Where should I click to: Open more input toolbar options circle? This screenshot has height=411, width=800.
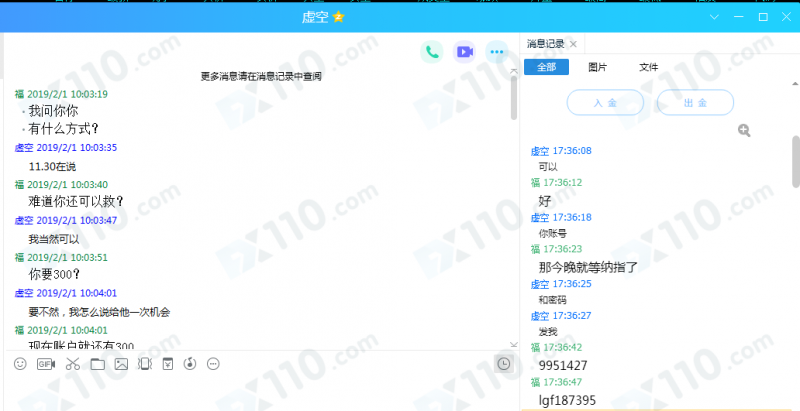213,364
